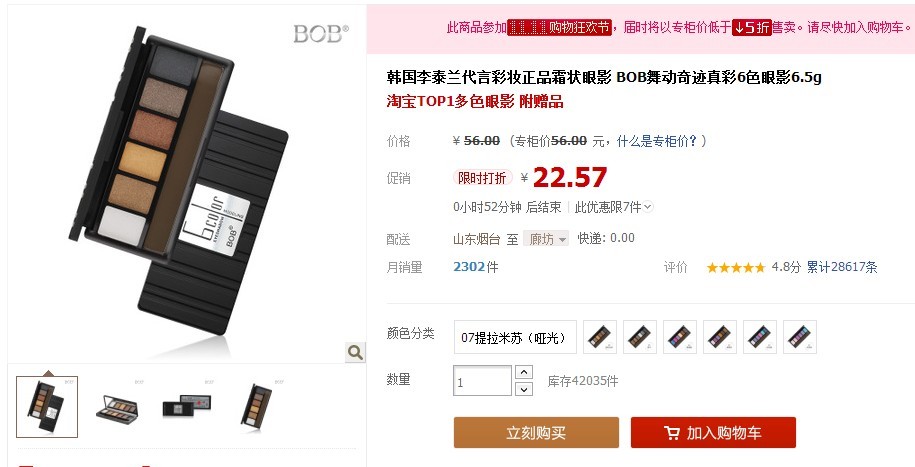Click the 立刻购买 buy now button
The height and width of the screenshot is (467, 915).
pos(536,433)
